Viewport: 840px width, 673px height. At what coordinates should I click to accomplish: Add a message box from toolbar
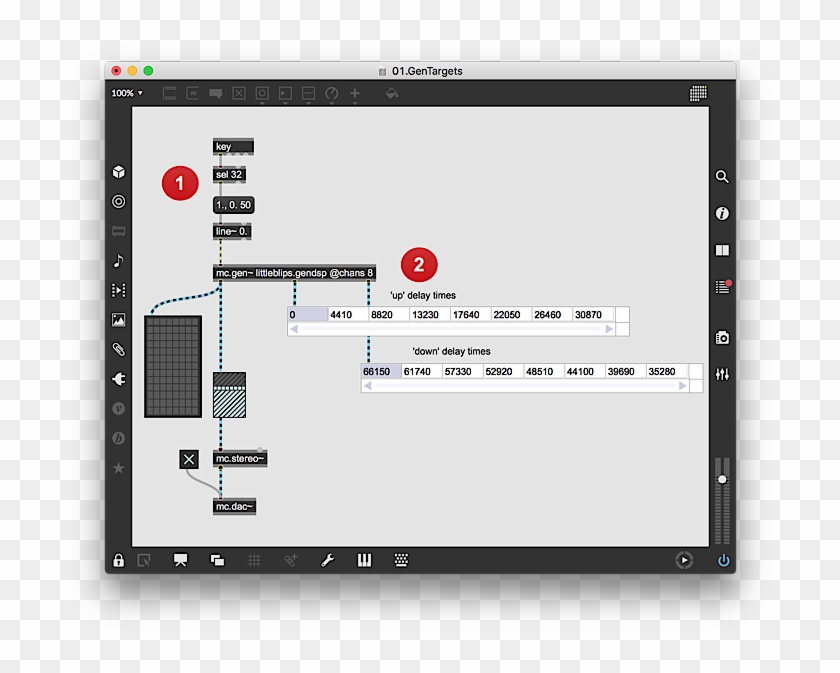tap(193, 93)
